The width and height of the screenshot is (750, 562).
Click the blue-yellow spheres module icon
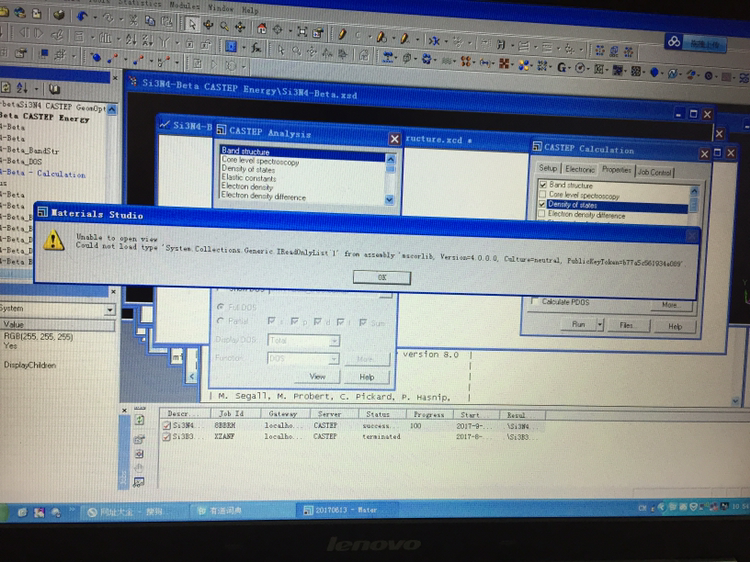tap(524, 66)
